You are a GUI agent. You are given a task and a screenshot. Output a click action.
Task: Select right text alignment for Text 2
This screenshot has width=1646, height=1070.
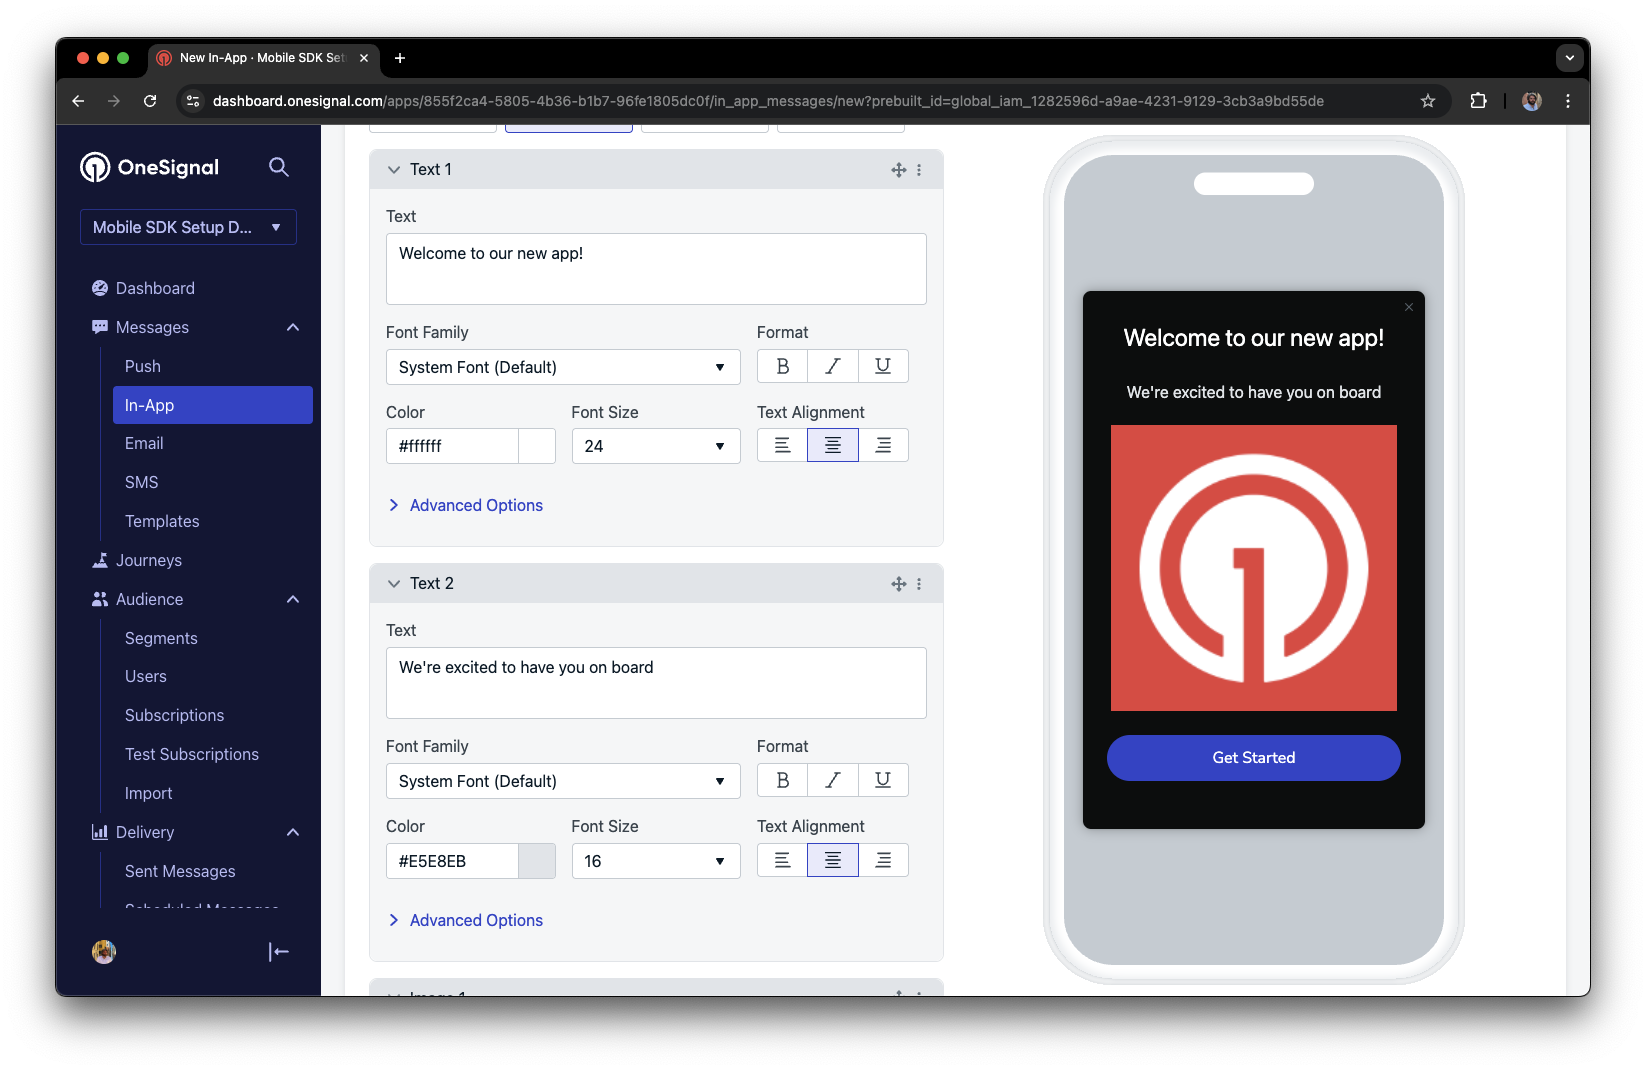[x=883, y=860]
